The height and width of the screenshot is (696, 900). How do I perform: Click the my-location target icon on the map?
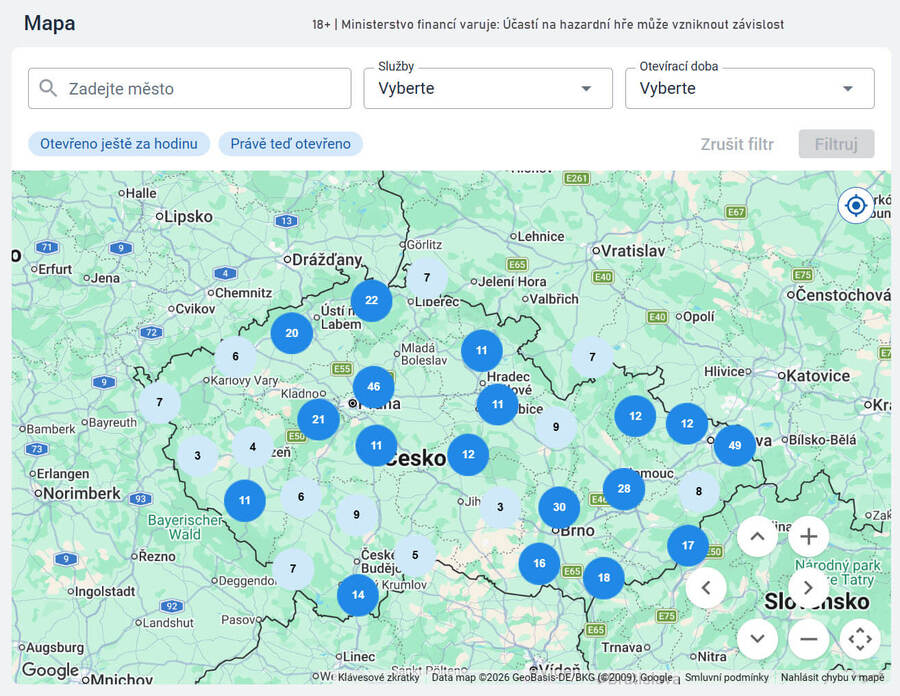coord(856,205)
